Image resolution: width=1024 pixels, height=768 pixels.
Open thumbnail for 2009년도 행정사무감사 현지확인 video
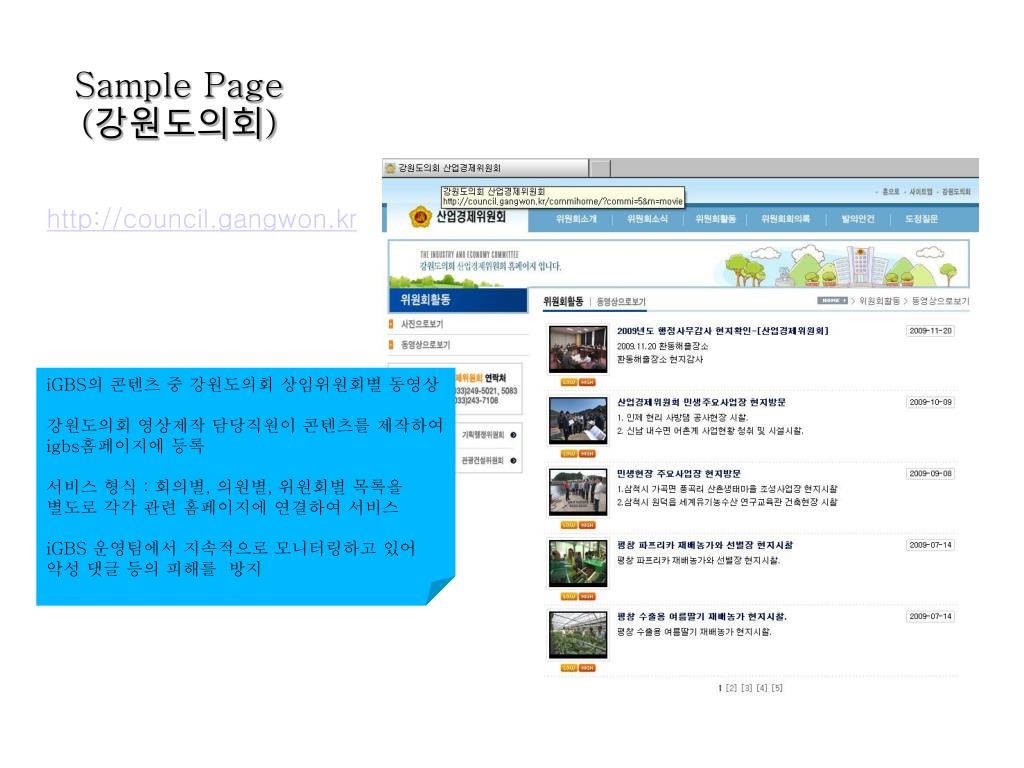point(578,349)
